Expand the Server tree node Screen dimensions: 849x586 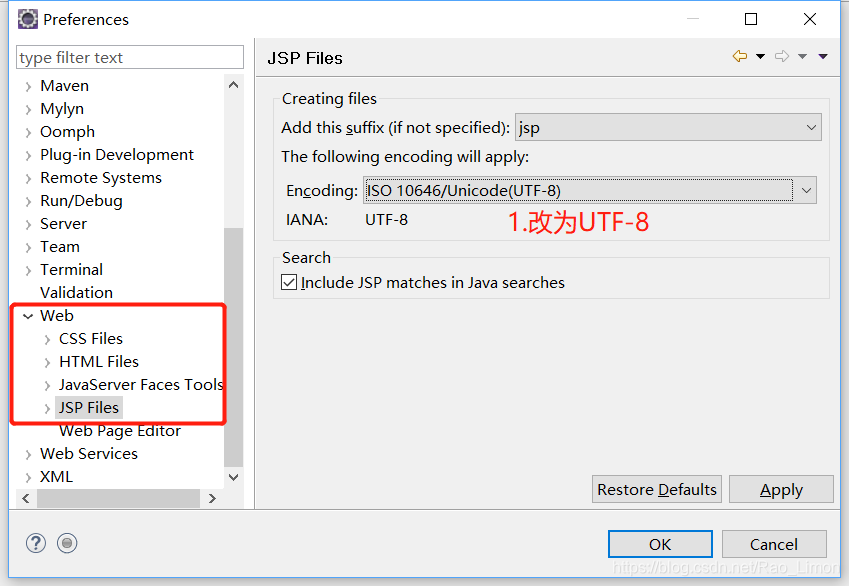(x=28, y=224)
